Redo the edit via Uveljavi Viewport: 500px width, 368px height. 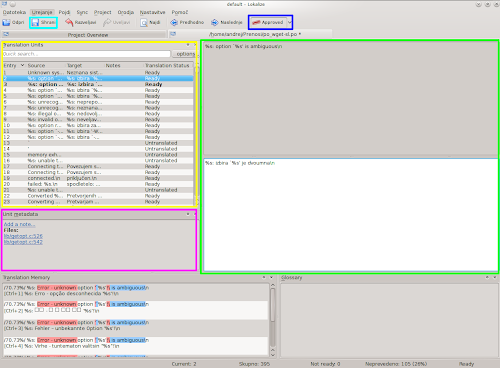[117, 23]
